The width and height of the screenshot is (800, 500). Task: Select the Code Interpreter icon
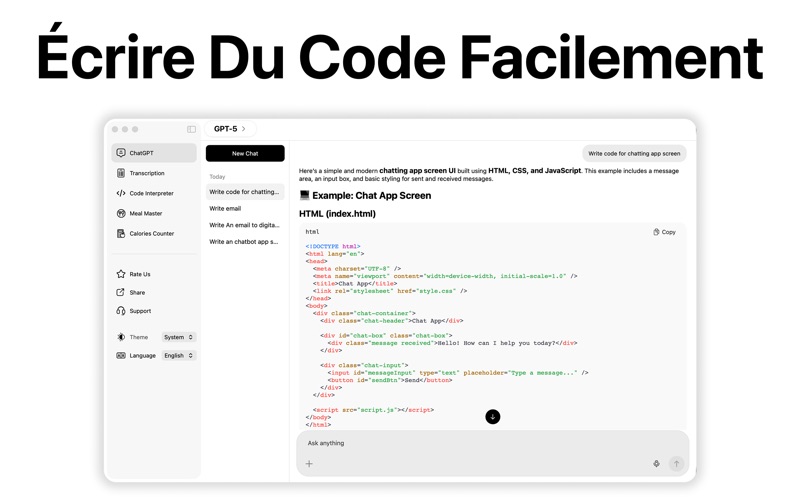(x=121, y=193)
